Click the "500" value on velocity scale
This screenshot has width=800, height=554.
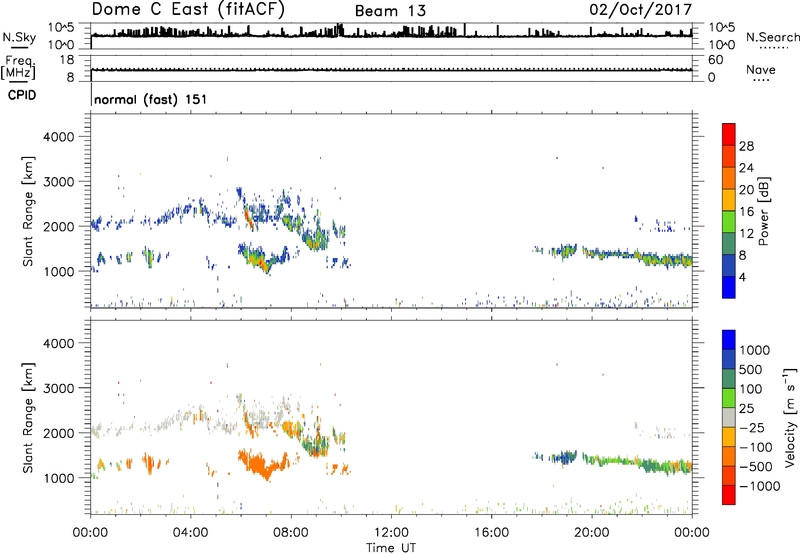click(751, 369)
